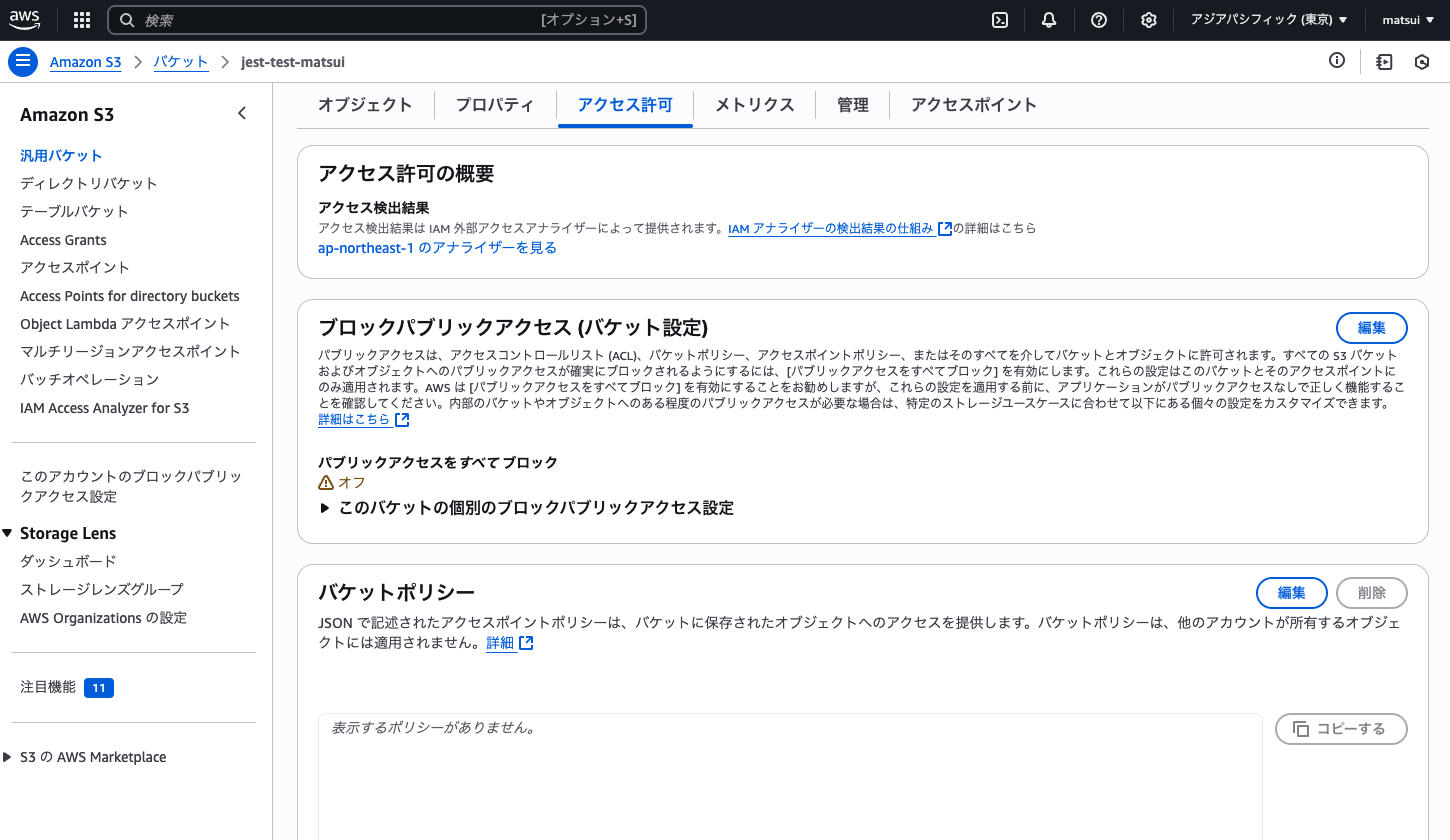The image size is (1450, 840).
Task: Click コピーする to copy the policy
Action: click(1341, 728)
